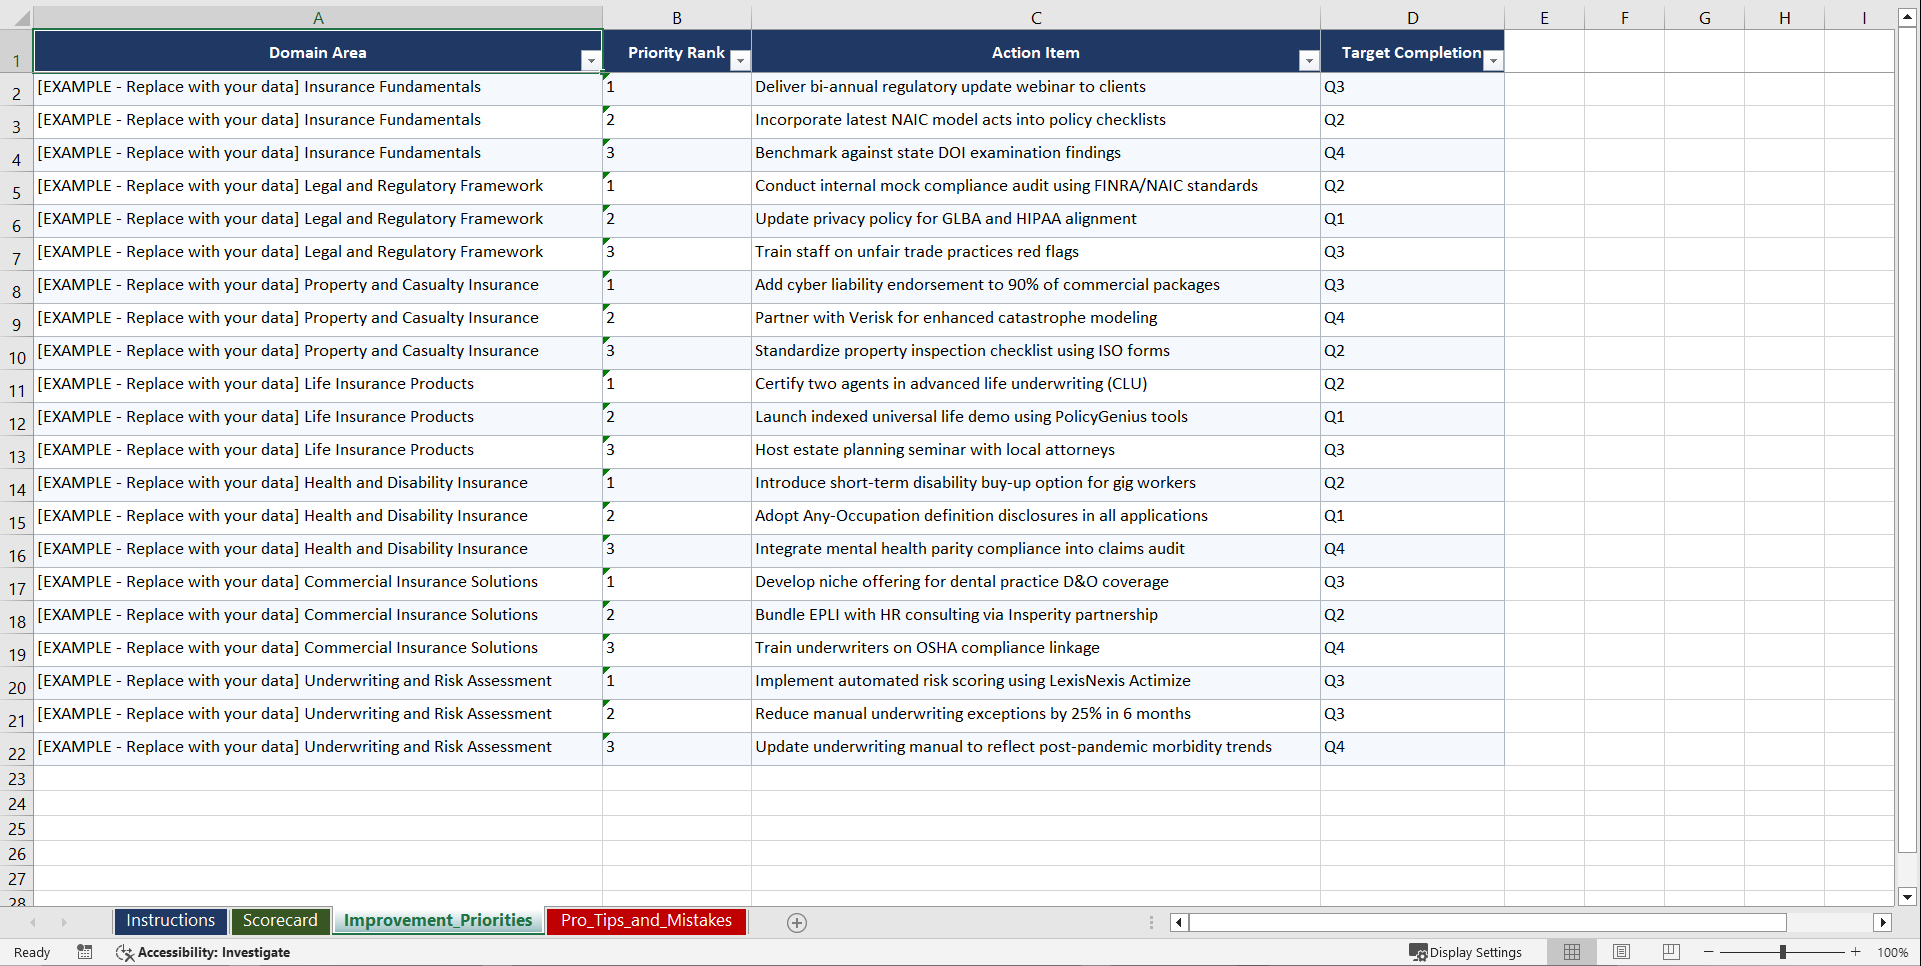Open the Pro_Tips_and_Mistakes sheet tab
The width and height of the screenshot is (1921, 966).
pyautogui.click(x=645, y=921)
